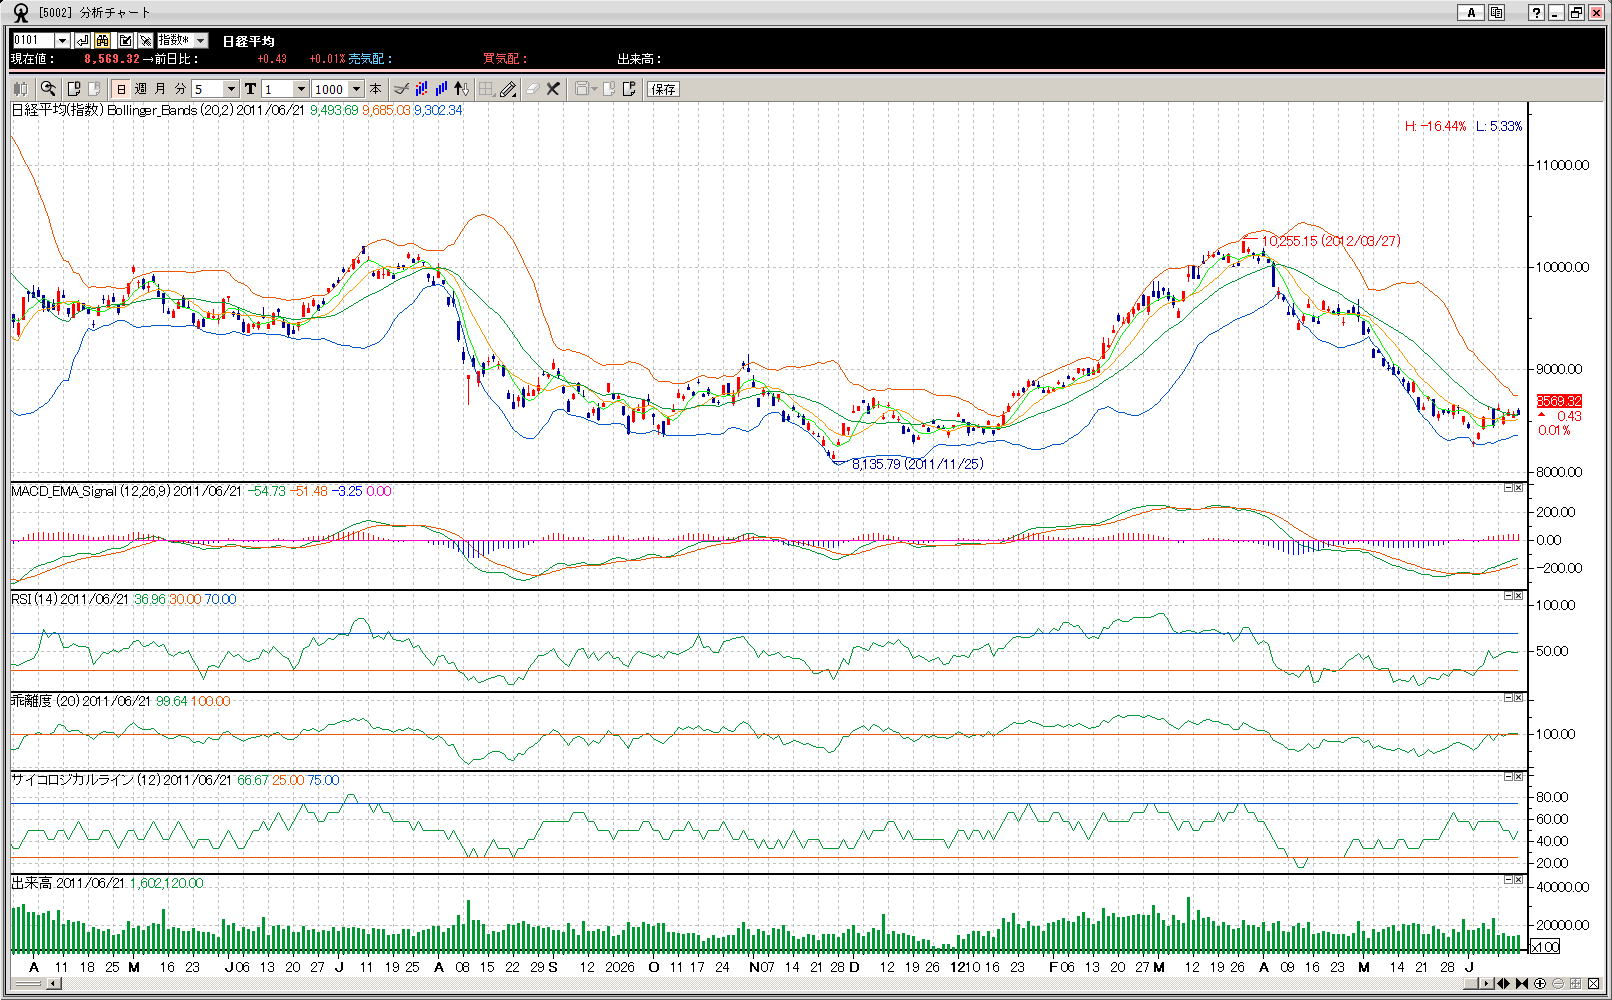
Task: Toggle daily chart period button 日
Action: pyautogui.click(x=121, y=89)
